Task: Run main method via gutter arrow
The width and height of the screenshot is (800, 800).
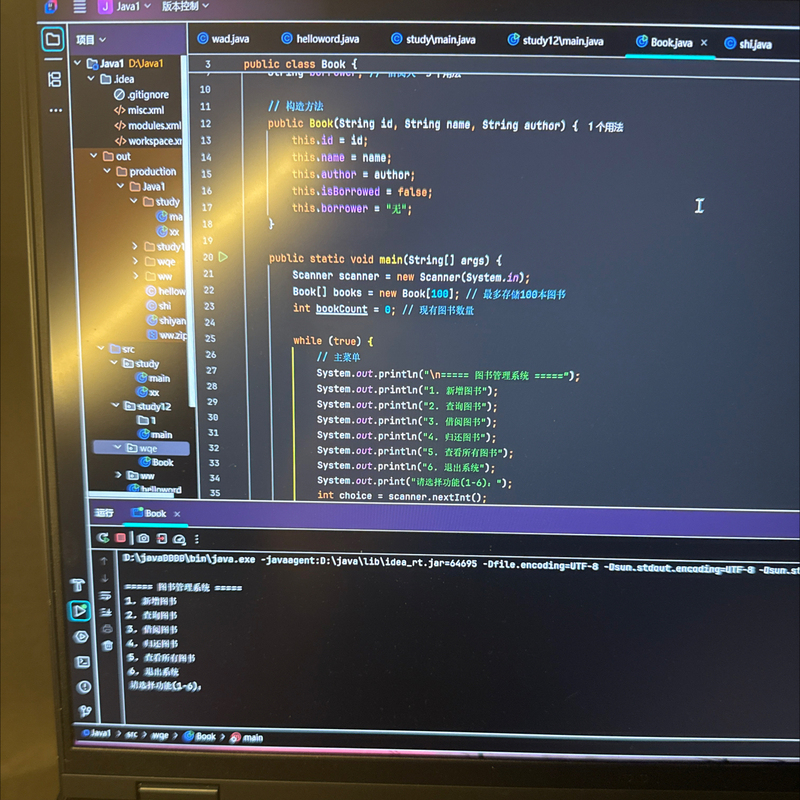Action: 223,257
